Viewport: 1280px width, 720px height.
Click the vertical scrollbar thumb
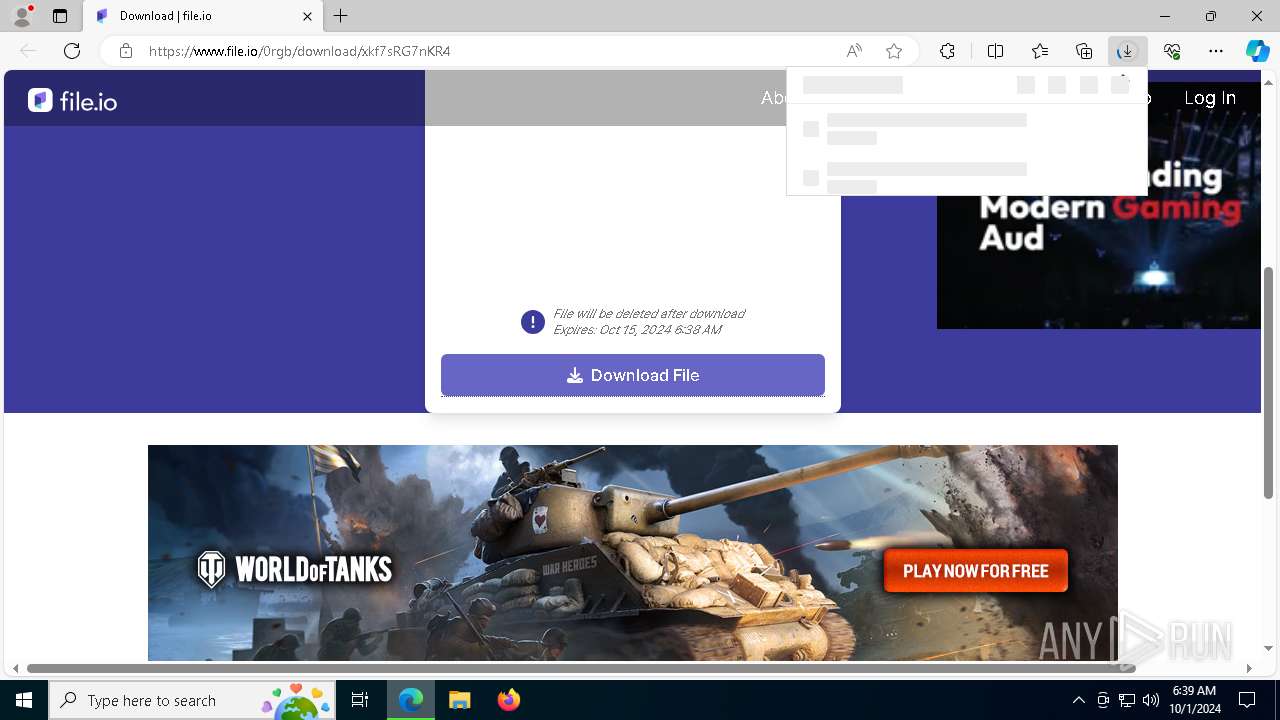[x=1269, y=383]
